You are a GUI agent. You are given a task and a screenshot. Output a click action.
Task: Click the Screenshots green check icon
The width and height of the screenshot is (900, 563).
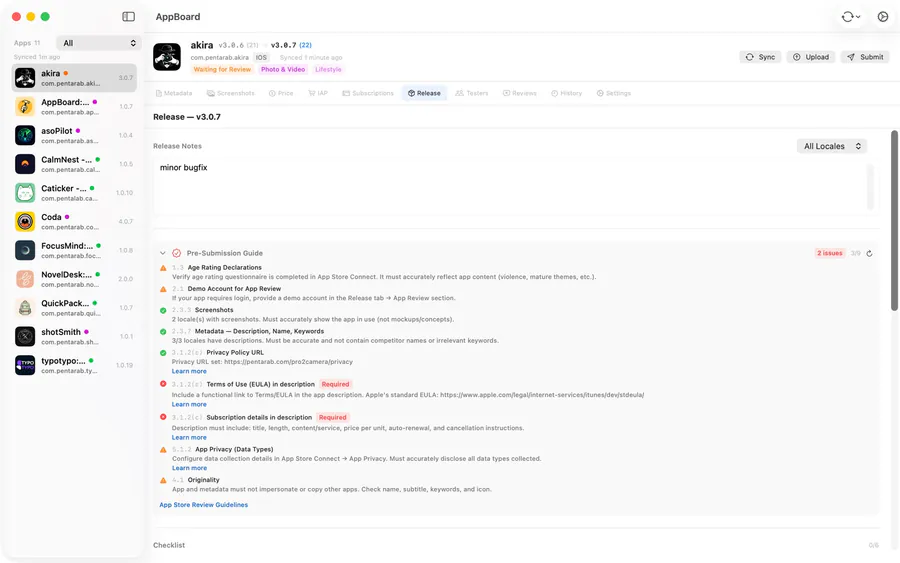point(163,310)
